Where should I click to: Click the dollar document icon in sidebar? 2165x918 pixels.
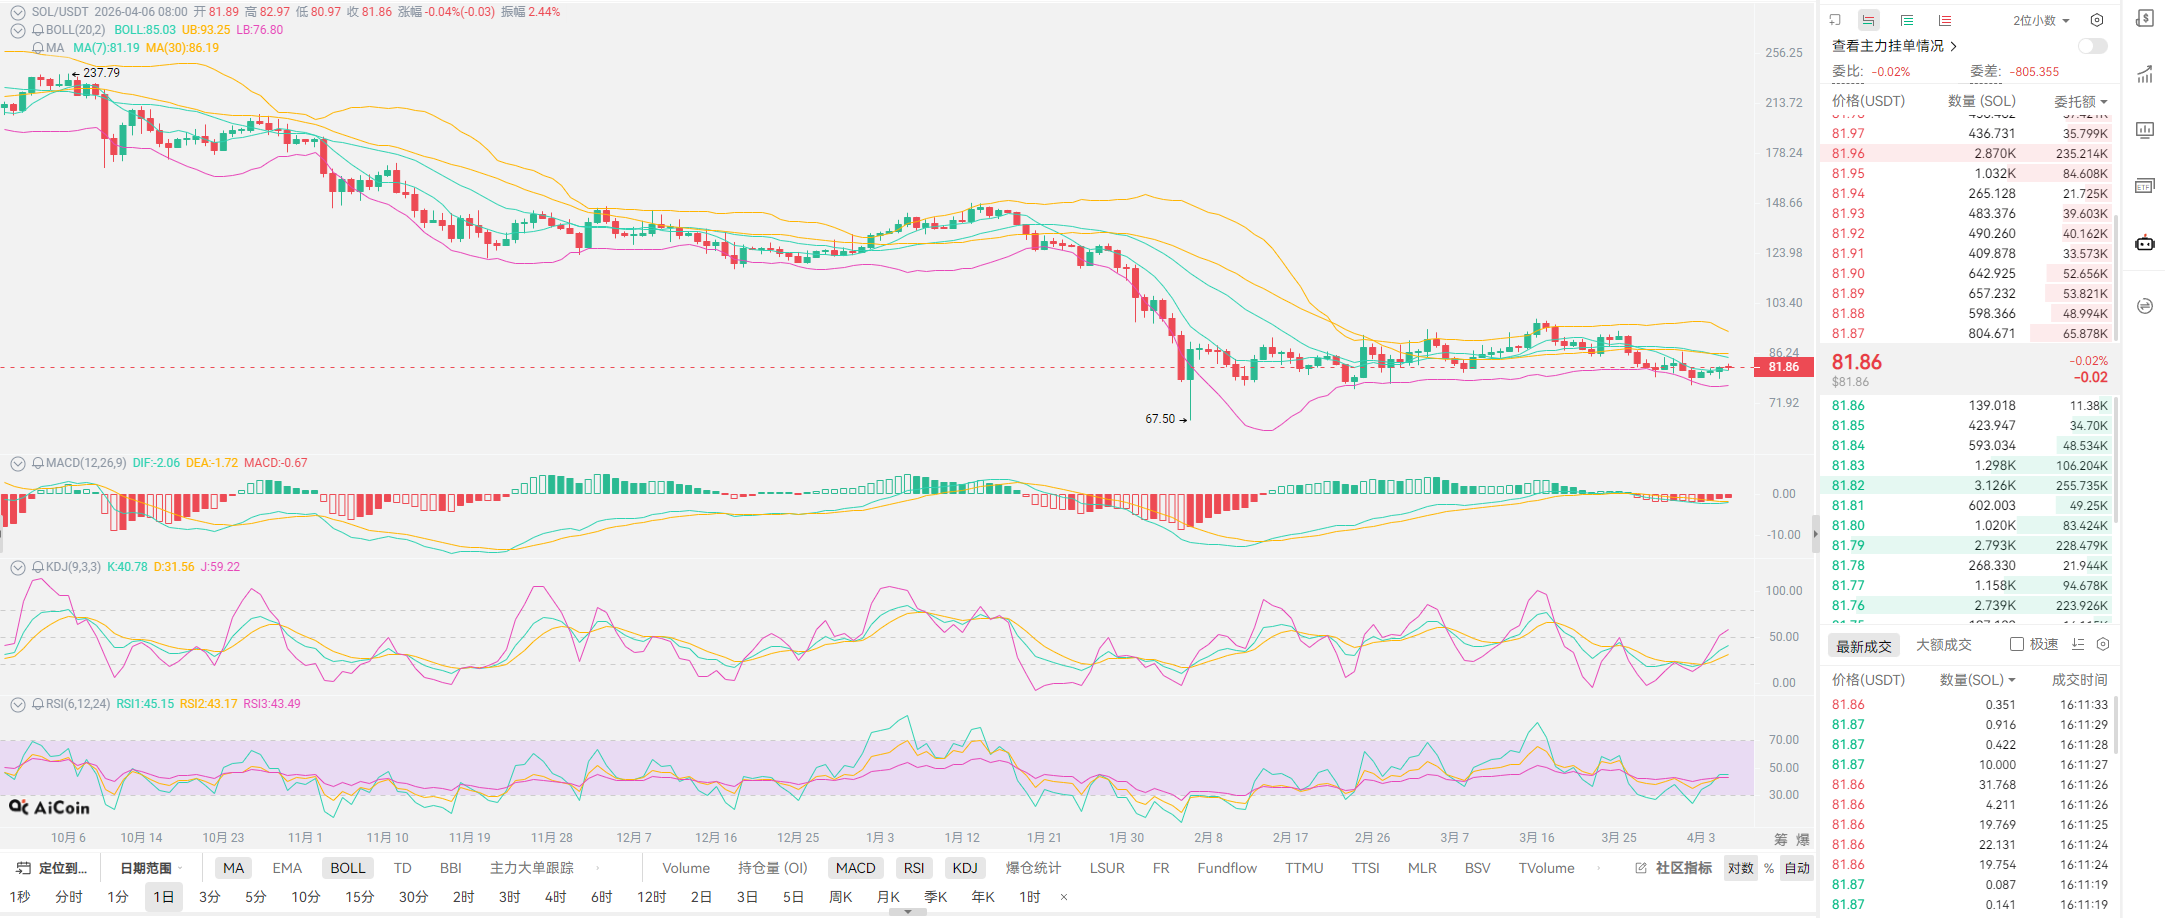point(2145,19)
